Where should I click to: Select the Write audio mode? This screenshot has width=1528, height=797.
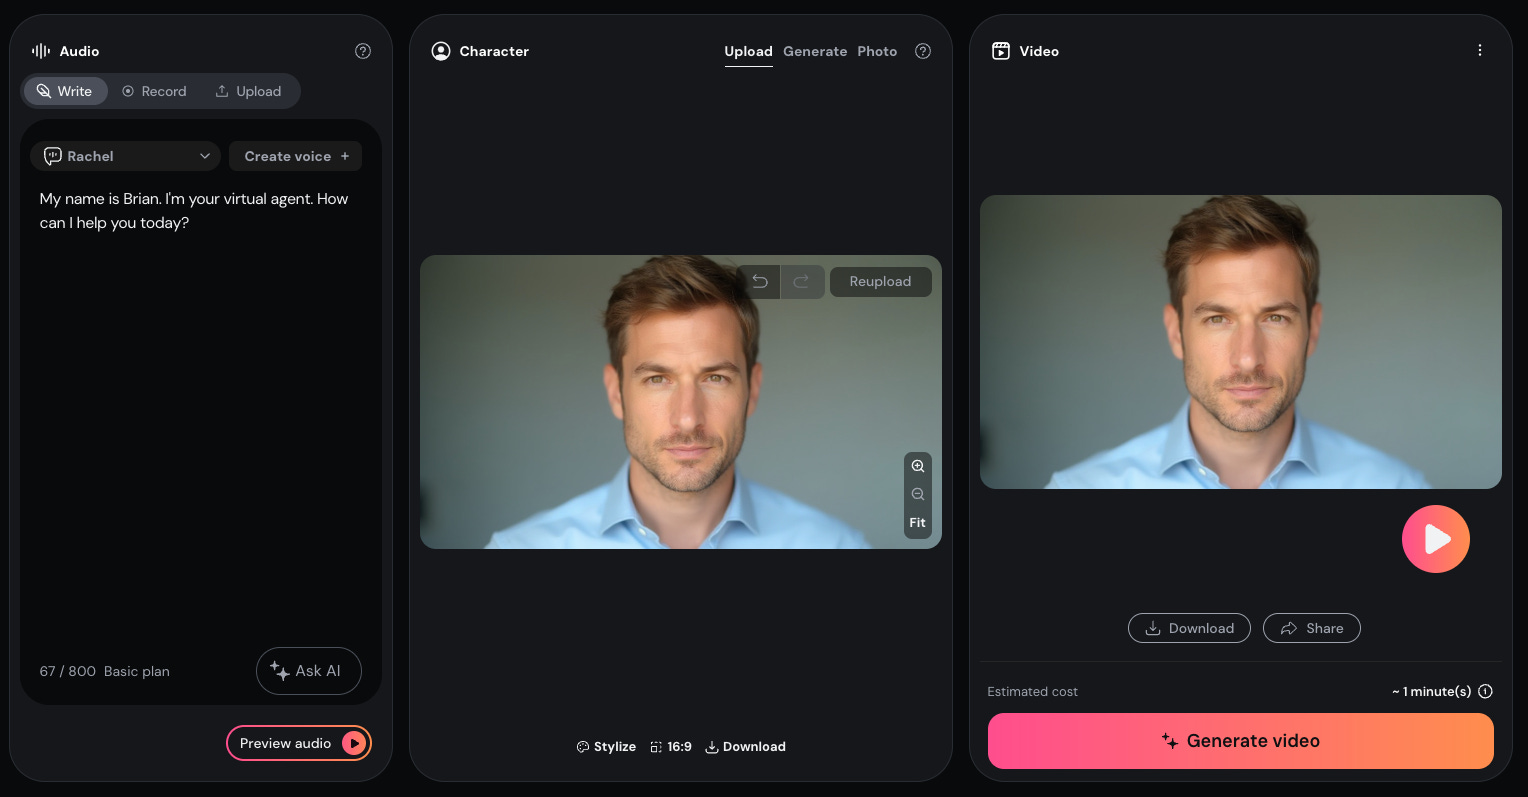click(x=64, y=91)
